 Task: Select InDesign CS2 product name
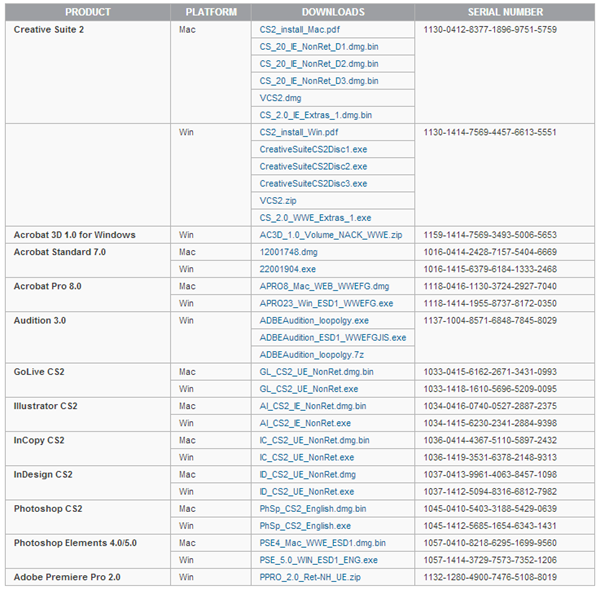click(x=43, y=475)
